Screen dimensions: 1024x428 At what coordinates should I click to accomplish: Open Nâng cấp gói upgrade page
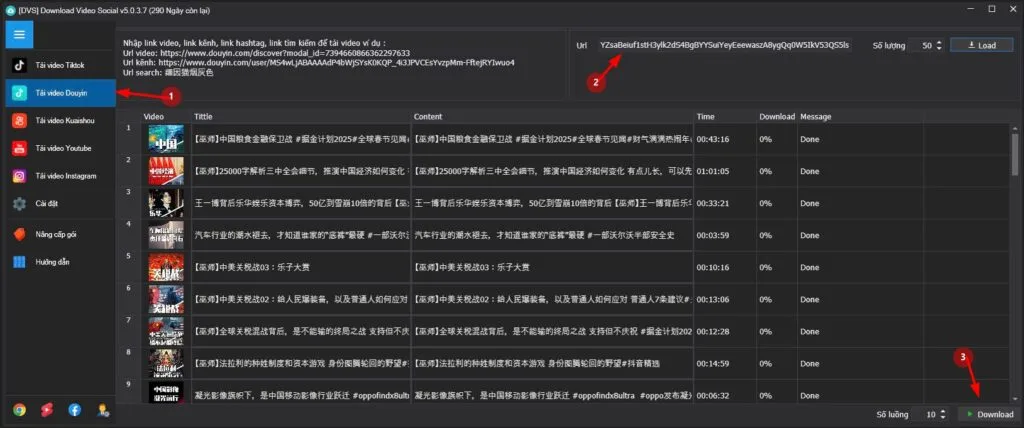pyautogui.click(x=59, y=234)
